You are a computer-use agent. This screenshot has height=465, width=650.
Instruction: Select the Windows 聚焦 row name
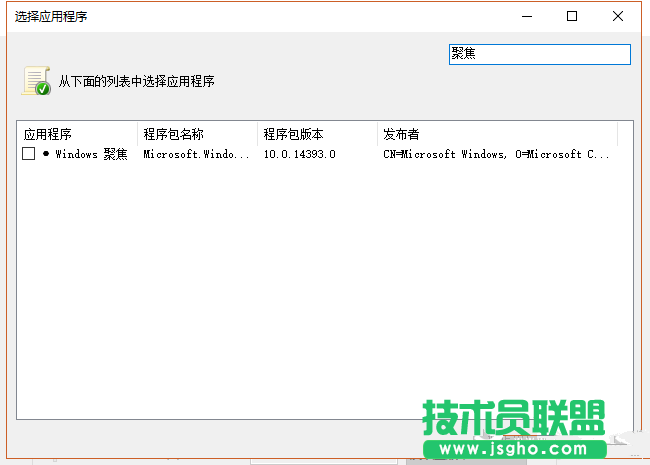point(91,154)
